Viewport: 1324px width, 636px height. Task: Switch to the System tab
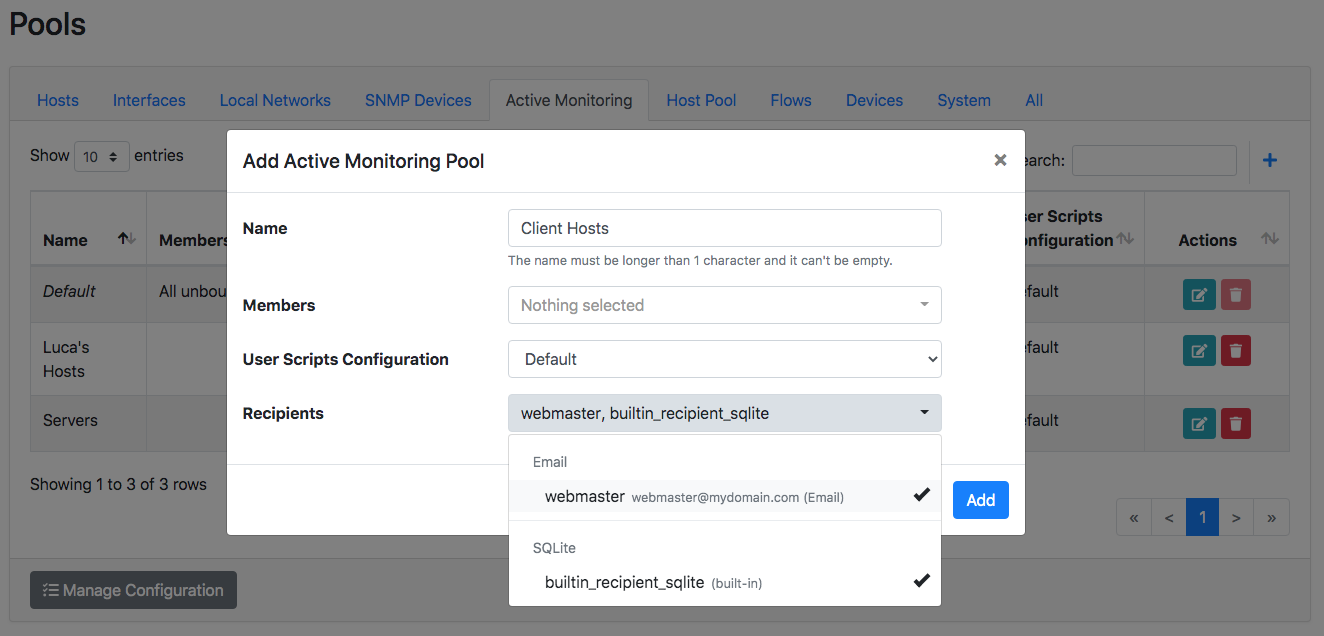click(964, 100)
